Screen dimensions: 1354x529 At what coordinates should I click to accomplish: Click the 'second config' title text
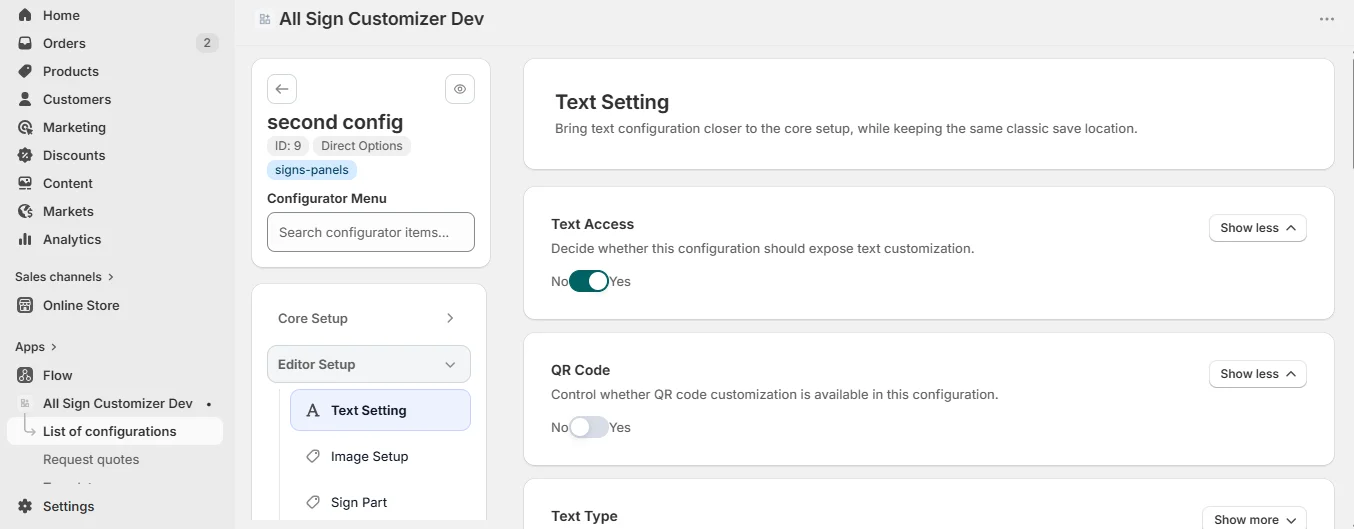tap(335, 122)
